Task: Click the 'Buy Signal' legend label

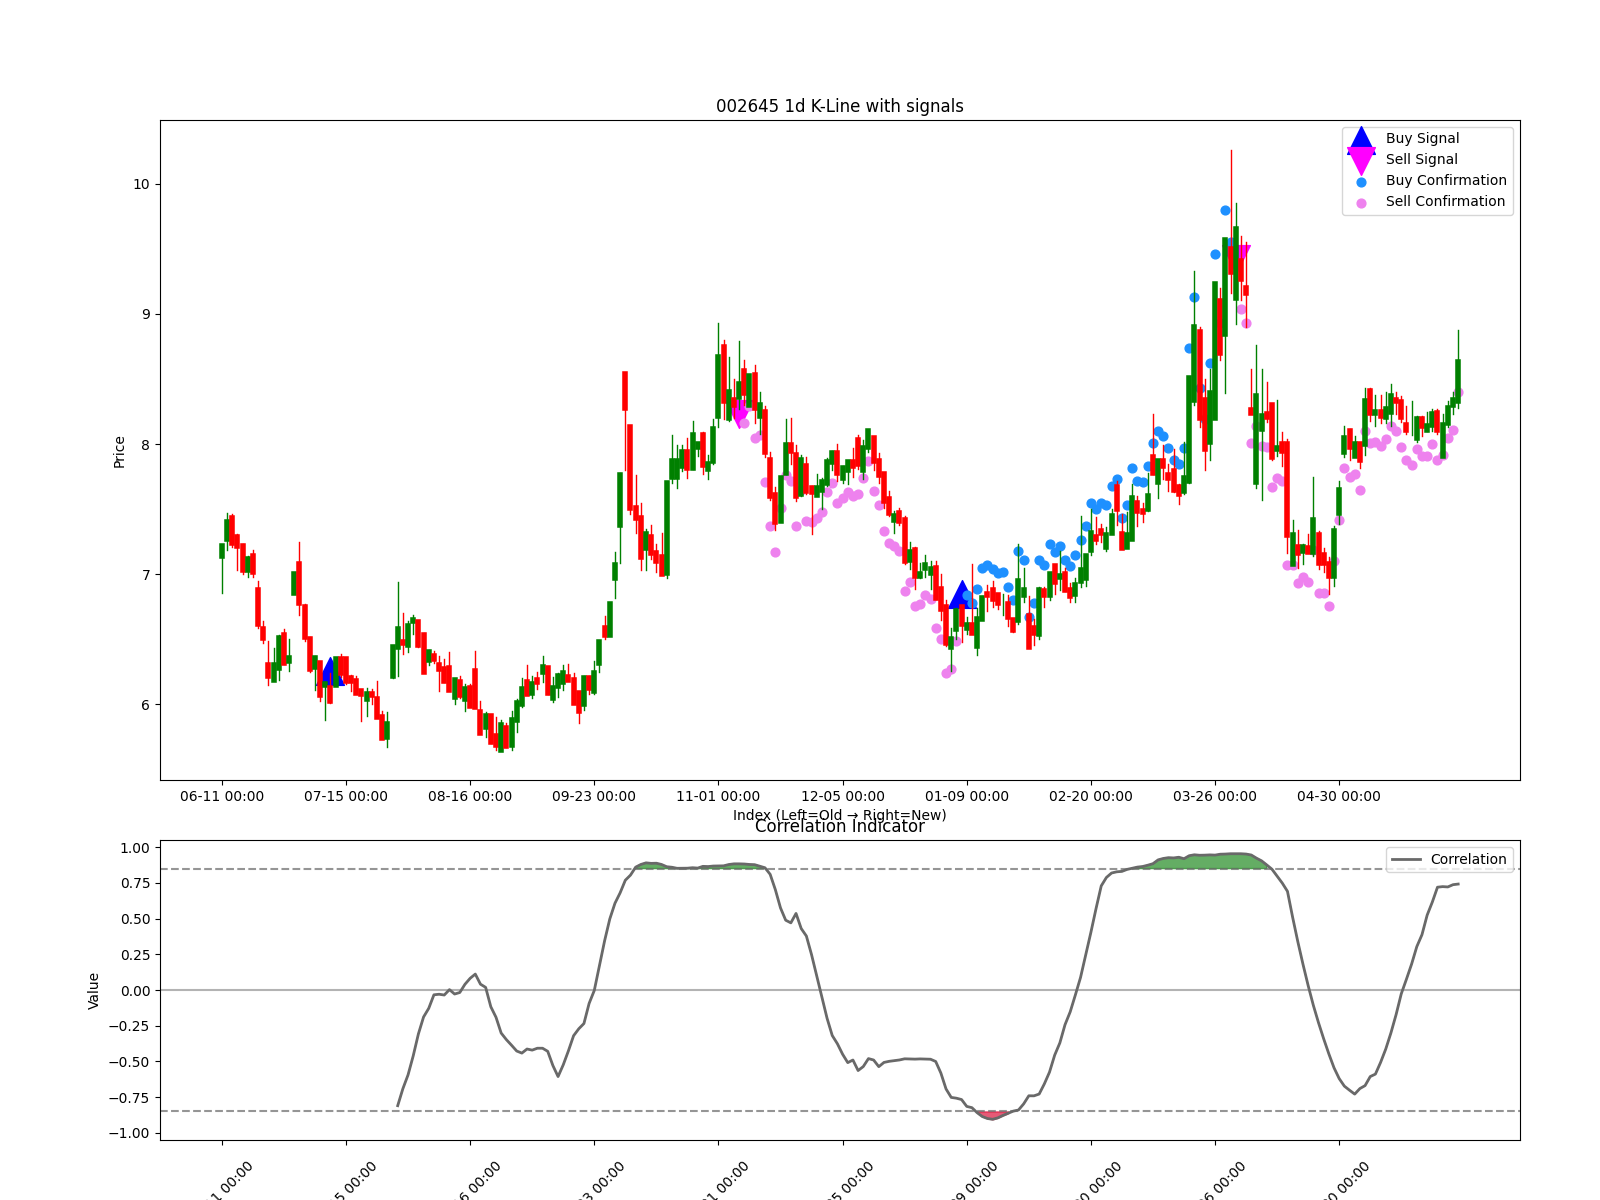Action: tap(1422, 139)
